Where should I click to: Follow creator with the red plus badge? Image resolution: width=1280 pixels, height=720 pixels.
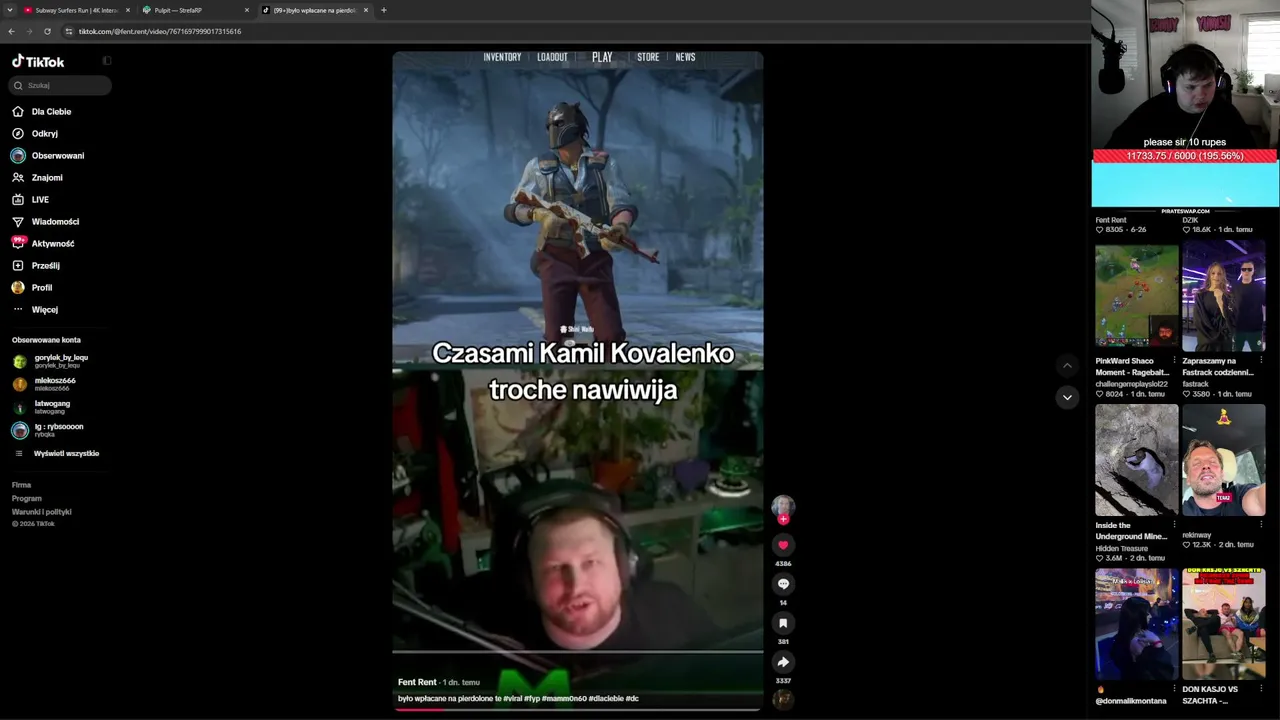pos(783,519)
